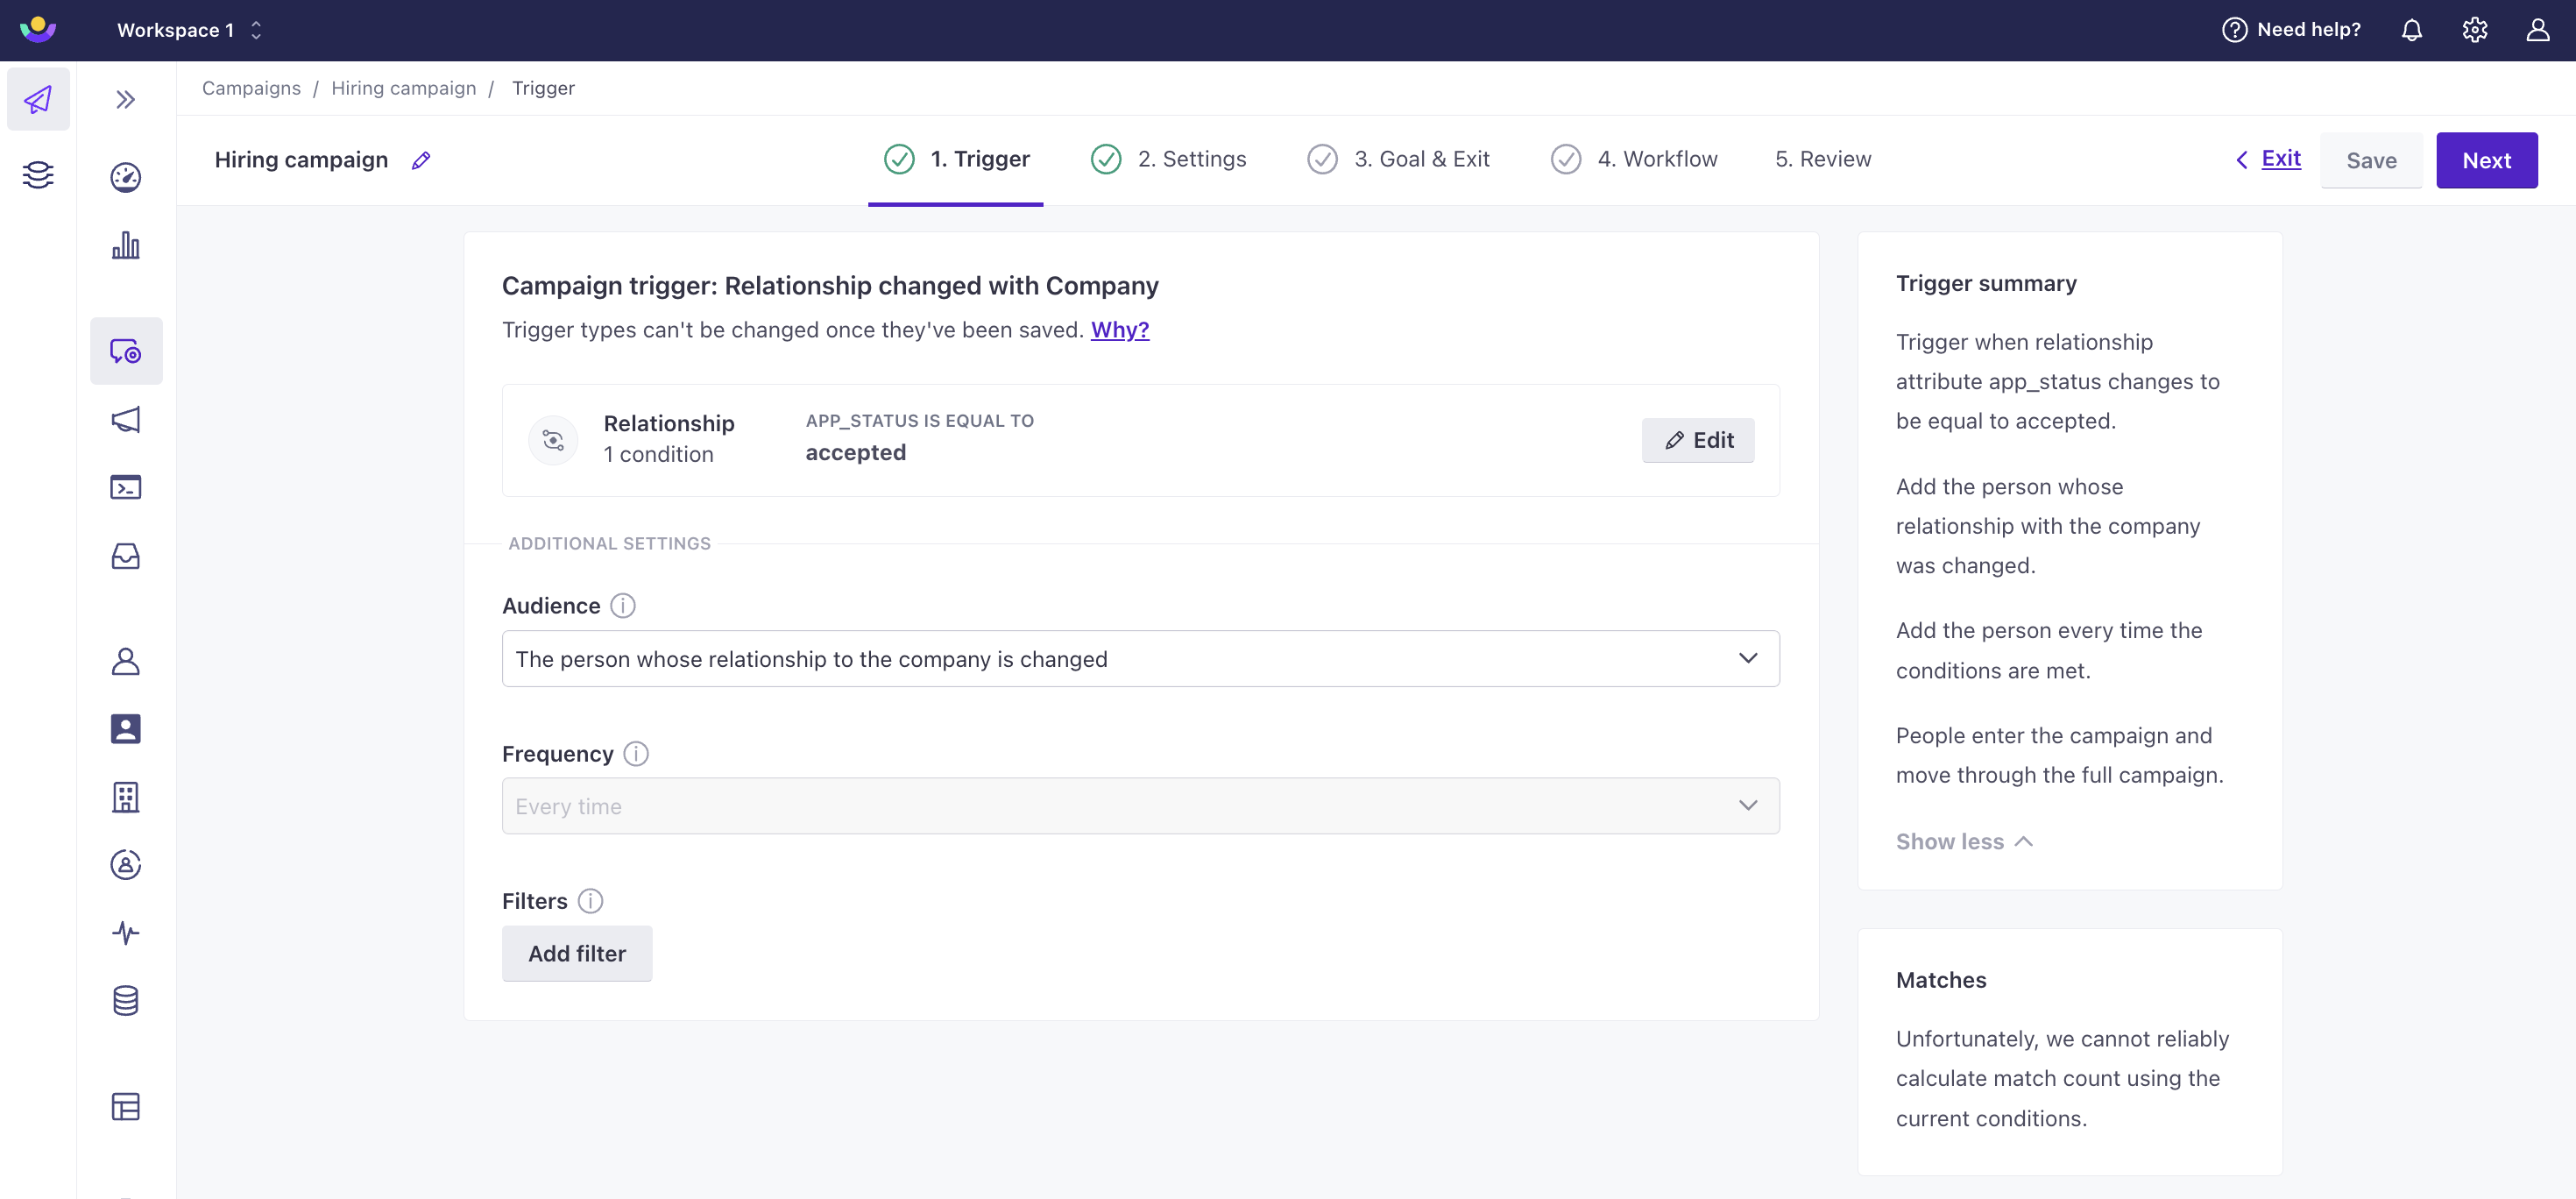Screen dimensions: 2576x1199
Task: Click the company/building icon in sidebar
Action: [x=126, y=797]
